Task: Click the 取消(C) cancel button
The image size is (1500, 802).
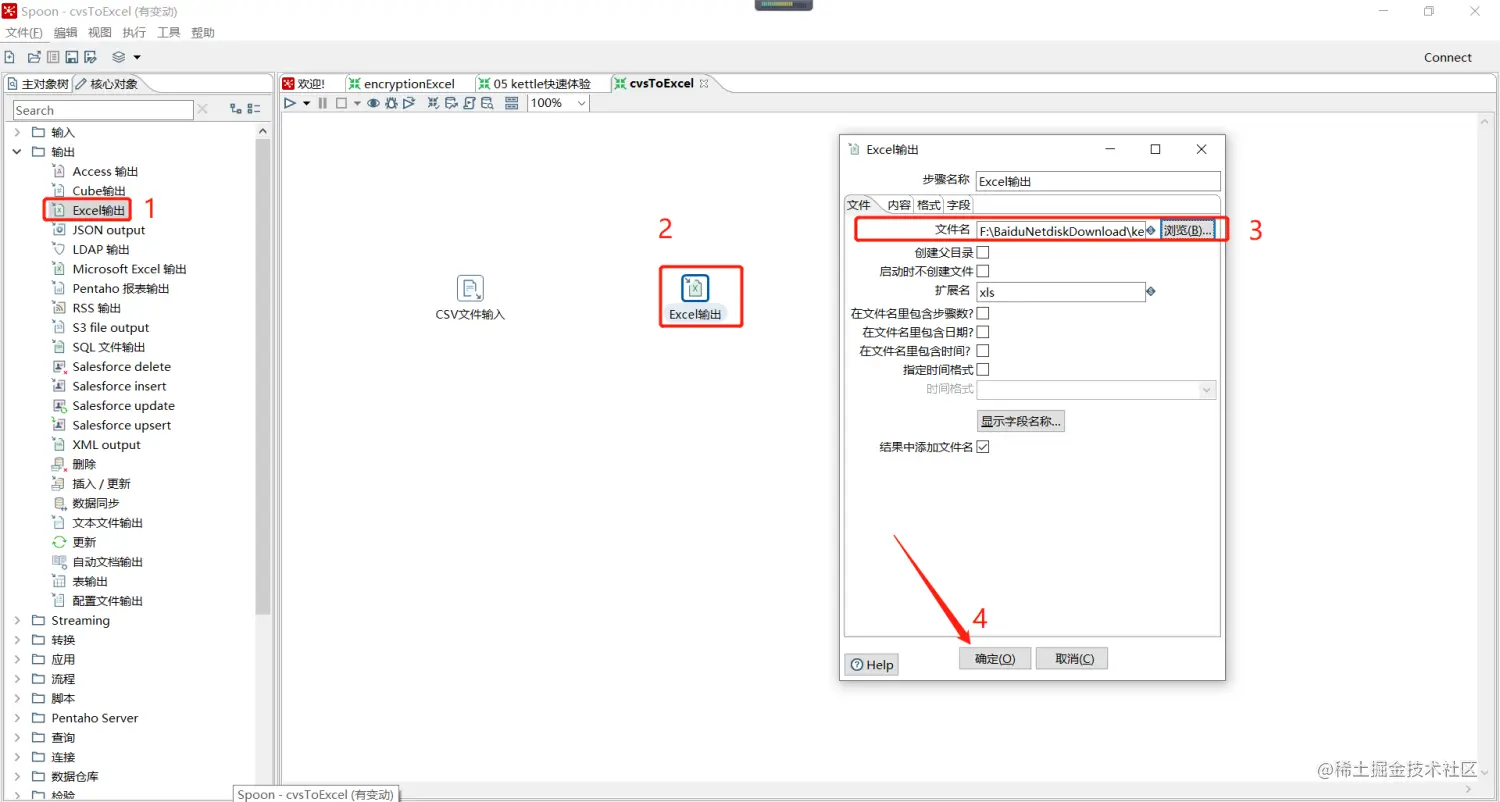Action: [1072, 659]
